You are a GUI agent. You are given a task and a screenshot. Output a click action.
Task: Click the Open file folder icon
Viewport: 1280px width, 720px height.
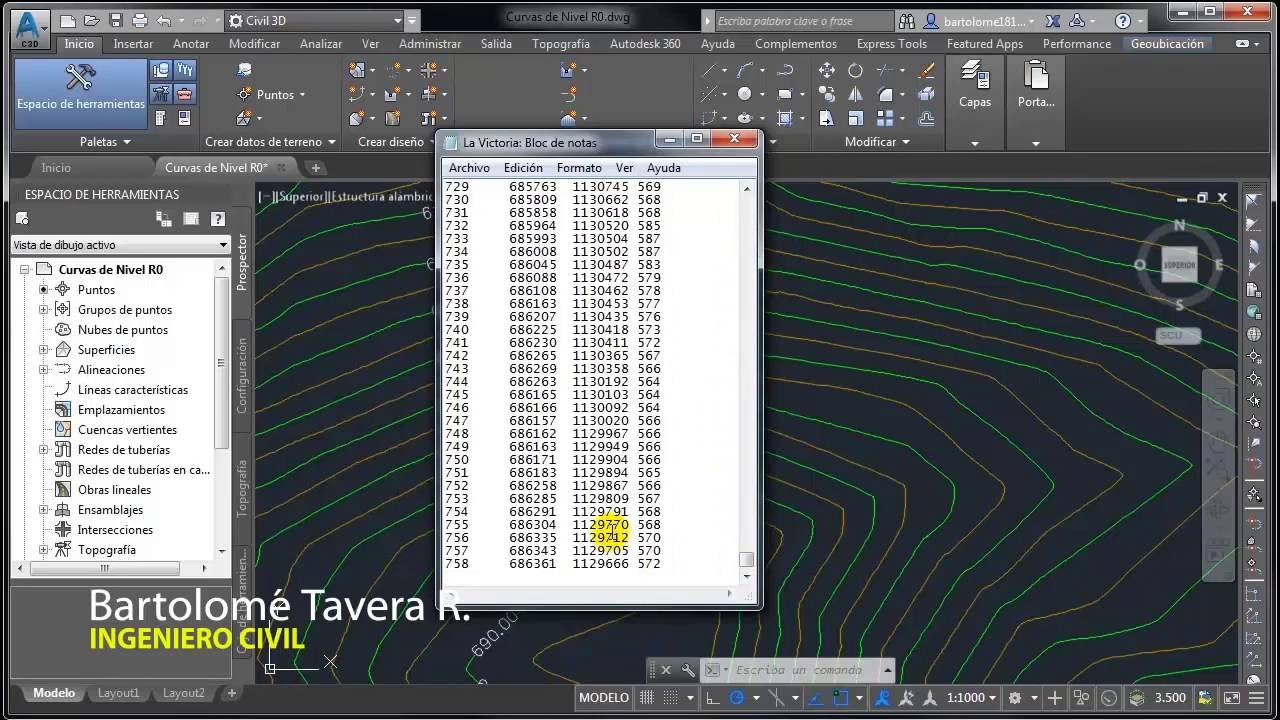click(x=91, y=20)
